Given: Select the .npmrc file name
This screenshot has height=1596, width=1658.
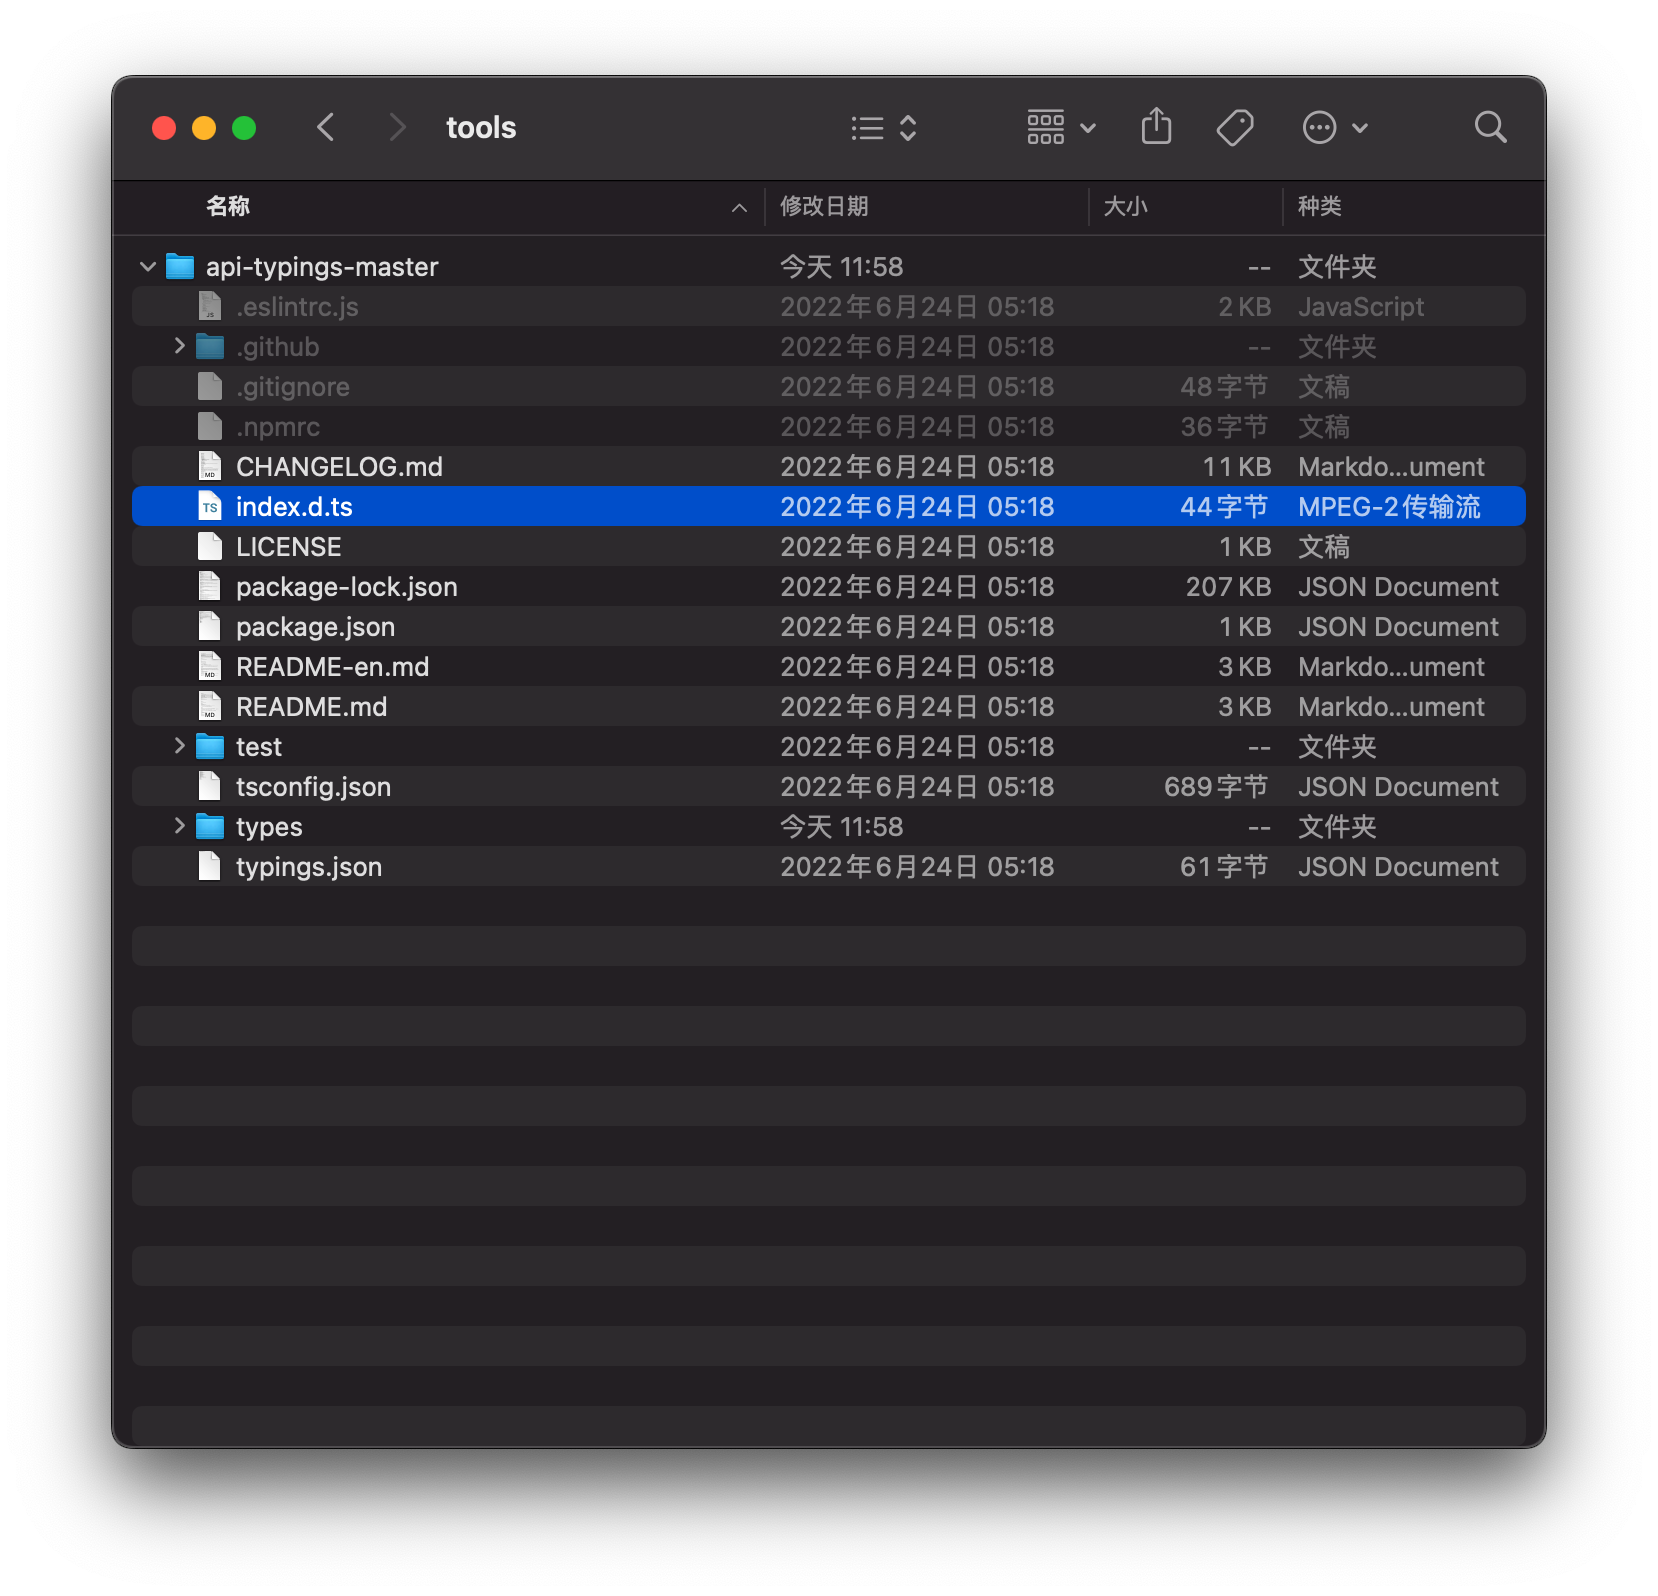Looking at the screenshot, I should click(x=278, y=427).
